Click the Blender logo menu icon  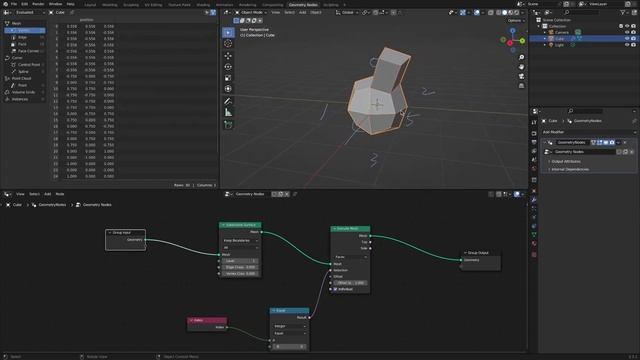(5, 4)
